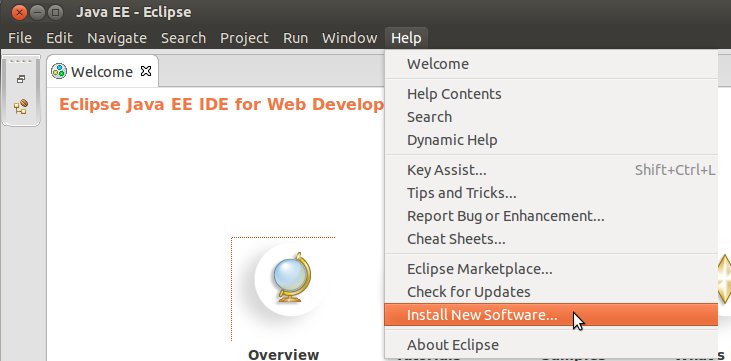
Task: Click the Overview globe icon
Action: coord(291,279)
